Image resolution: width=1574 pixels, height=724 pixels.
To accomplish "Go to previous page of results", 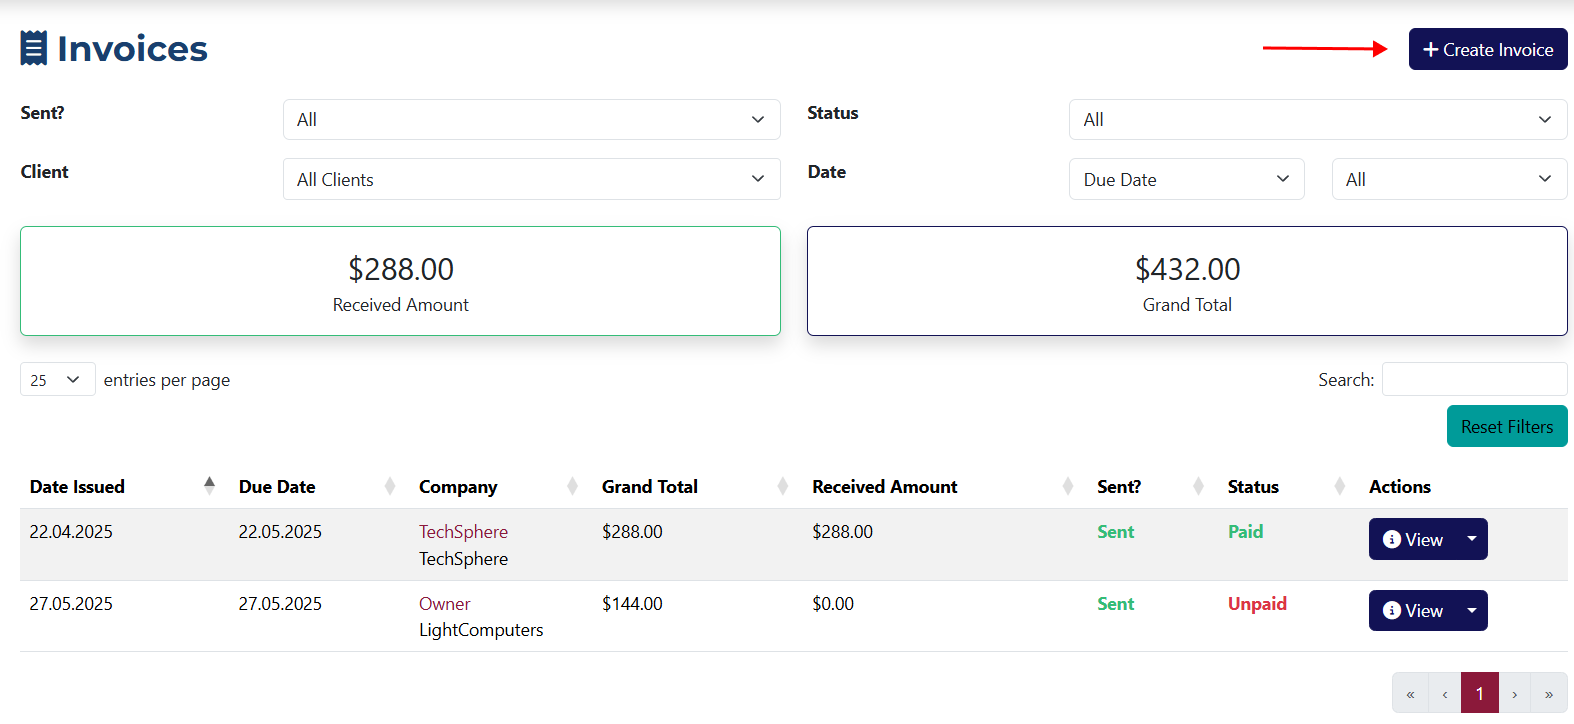I will [1445, 693].
